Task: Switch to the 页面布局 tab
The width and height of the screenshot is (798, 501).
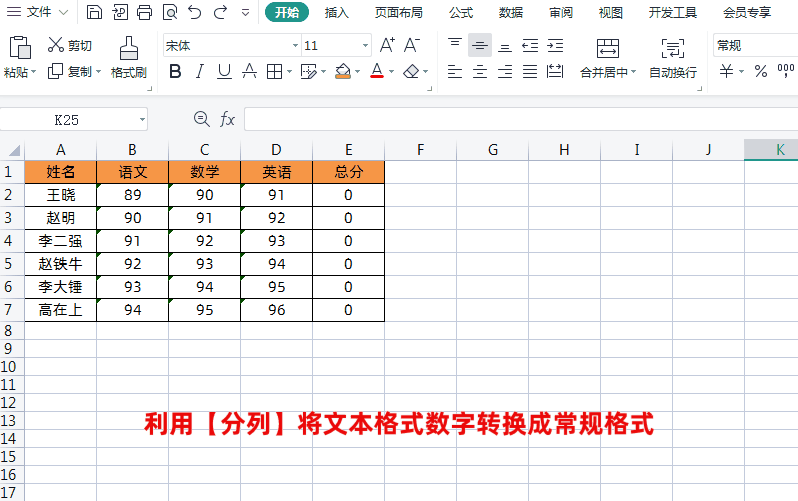Action: [x=398, y=12]
